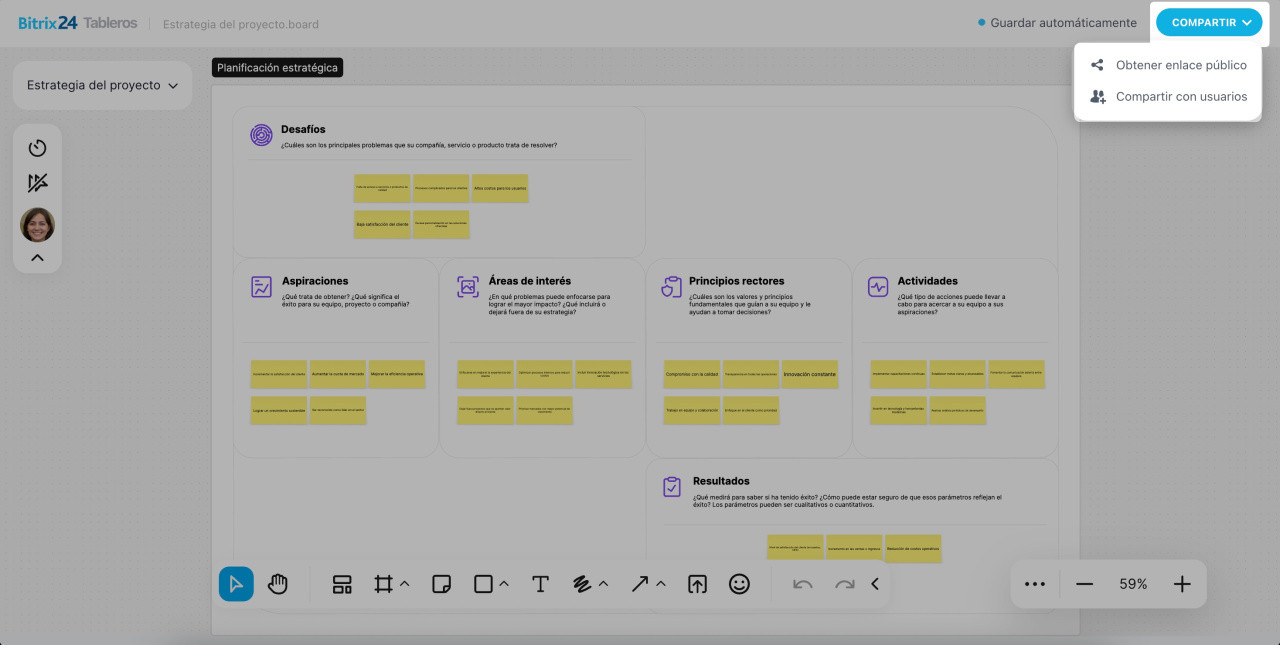1280x645 pixels.
Task: Click the COMPARTIR button
Action: (x=1209, y=22)
